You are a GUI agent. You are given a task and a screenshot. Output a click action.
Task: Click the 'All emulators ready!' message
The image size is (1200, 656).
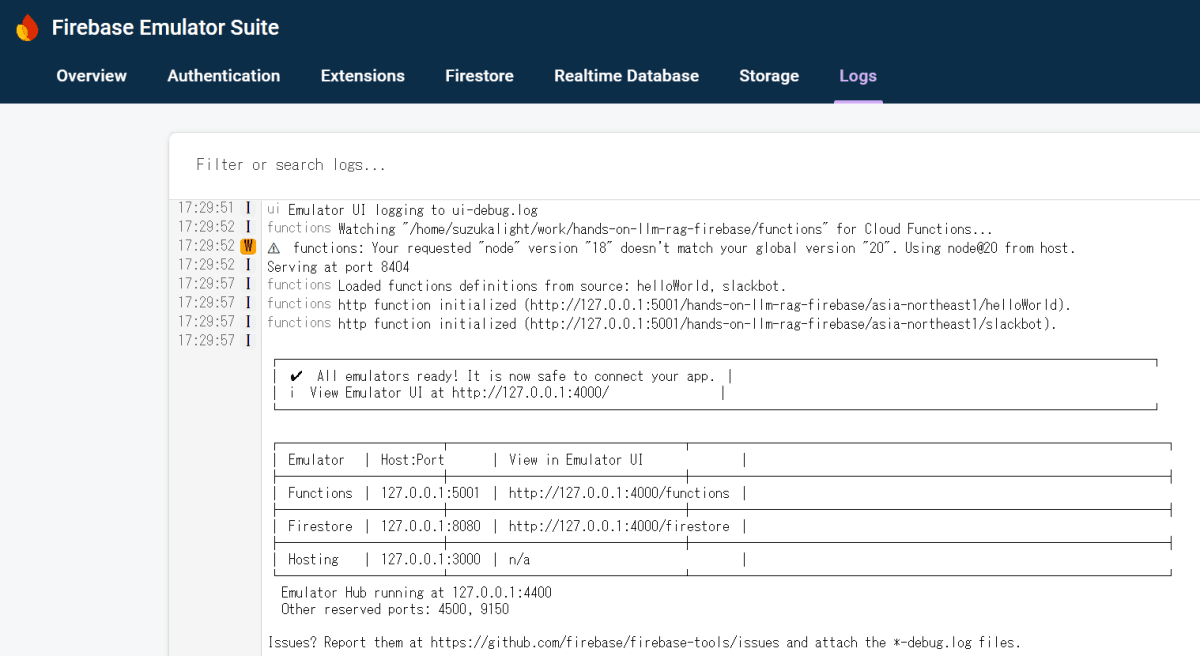click(x=516, y=376)
